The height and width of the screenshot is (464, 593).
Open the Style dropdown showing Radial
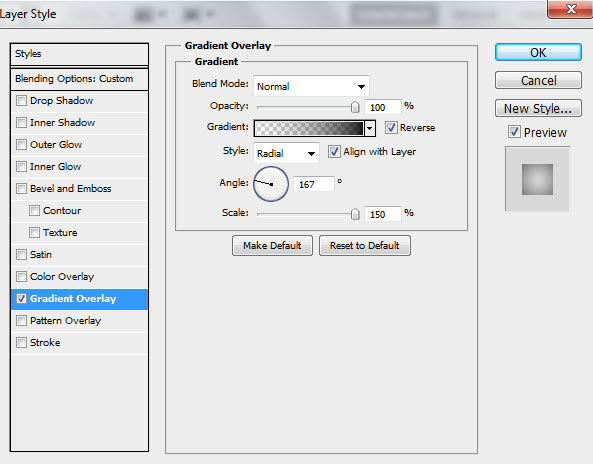pyautogui.click(x=286, y=153)
